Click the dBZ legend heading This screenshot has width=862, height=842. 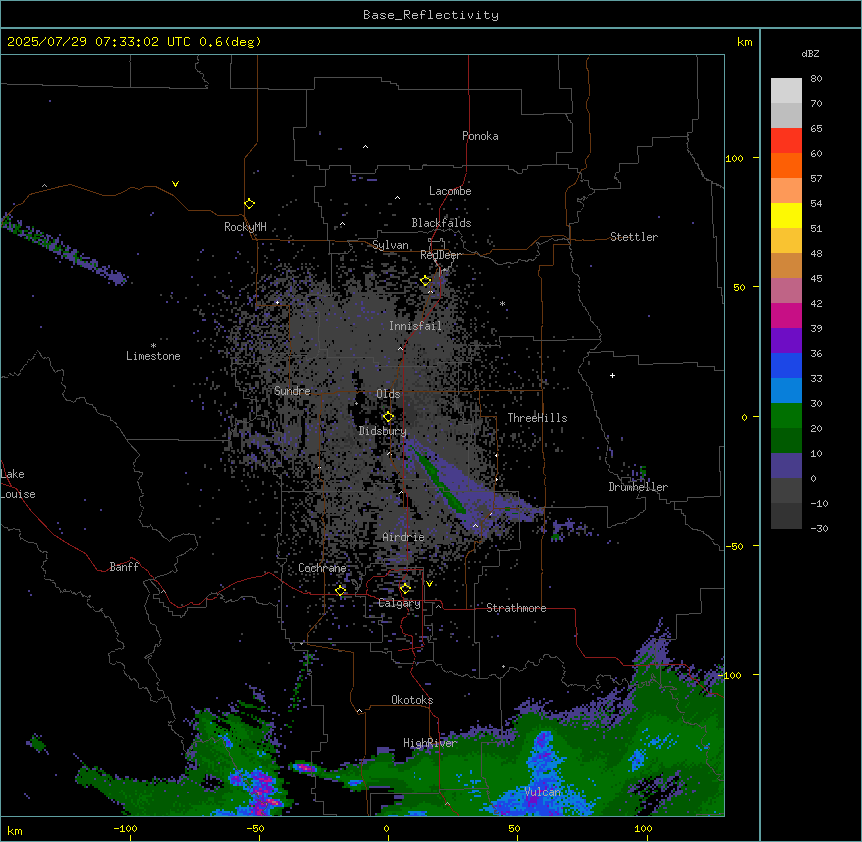pyautogui.click(x=810, y=54)
